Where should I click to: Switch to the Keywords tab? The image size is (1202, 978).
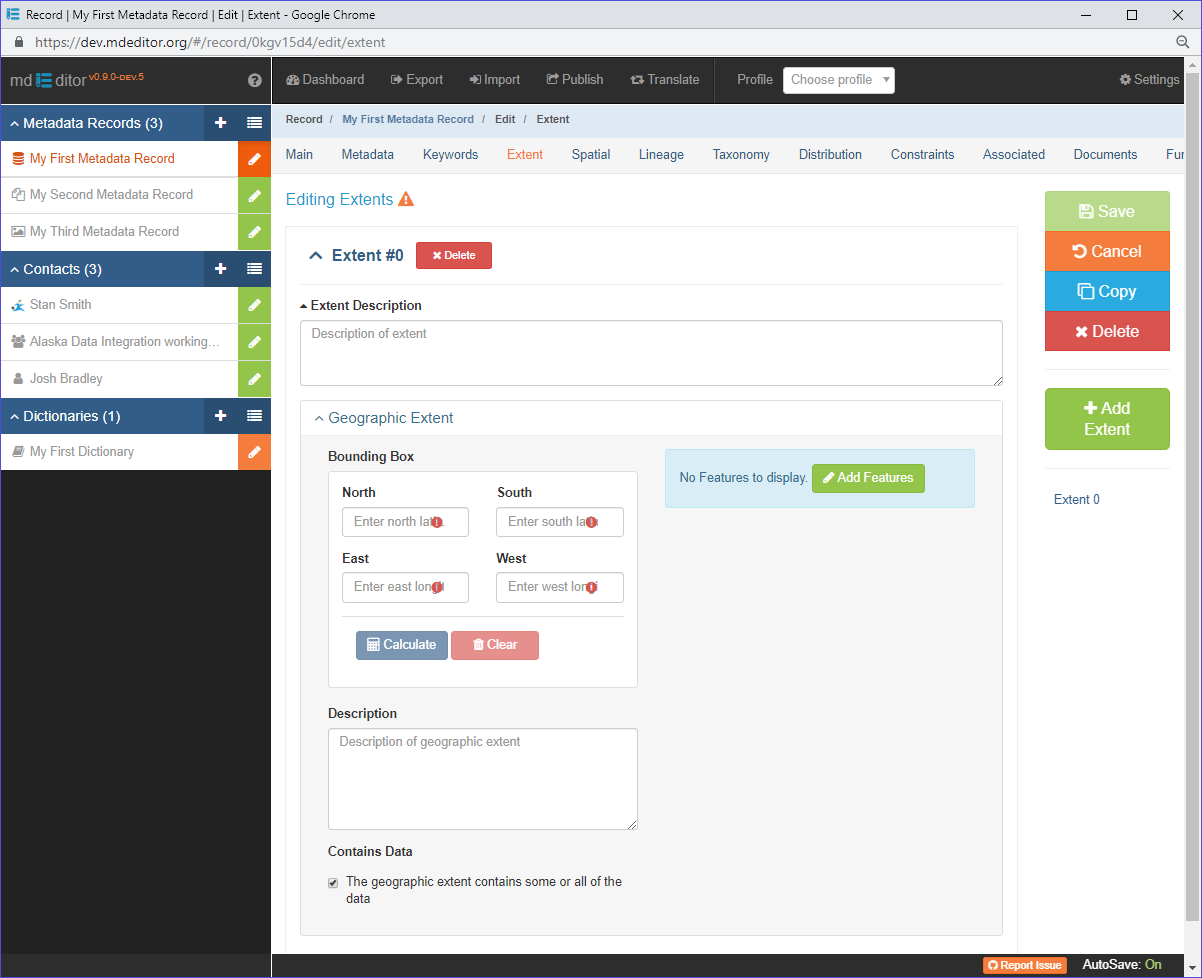click(x=450, y=155)
